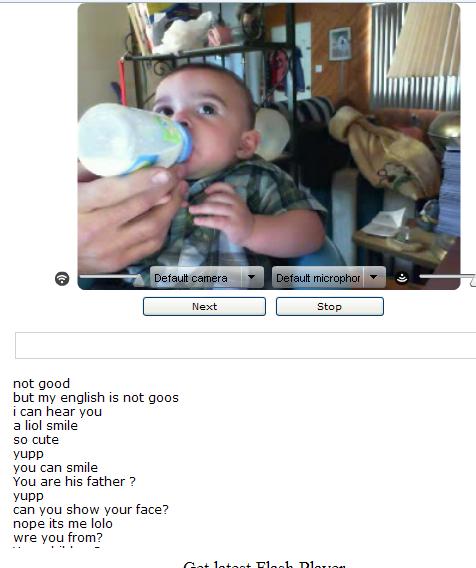Screen dimensions: 476x568
Task: Select the "nope its me lolo" reply
Action: (63, 523)
